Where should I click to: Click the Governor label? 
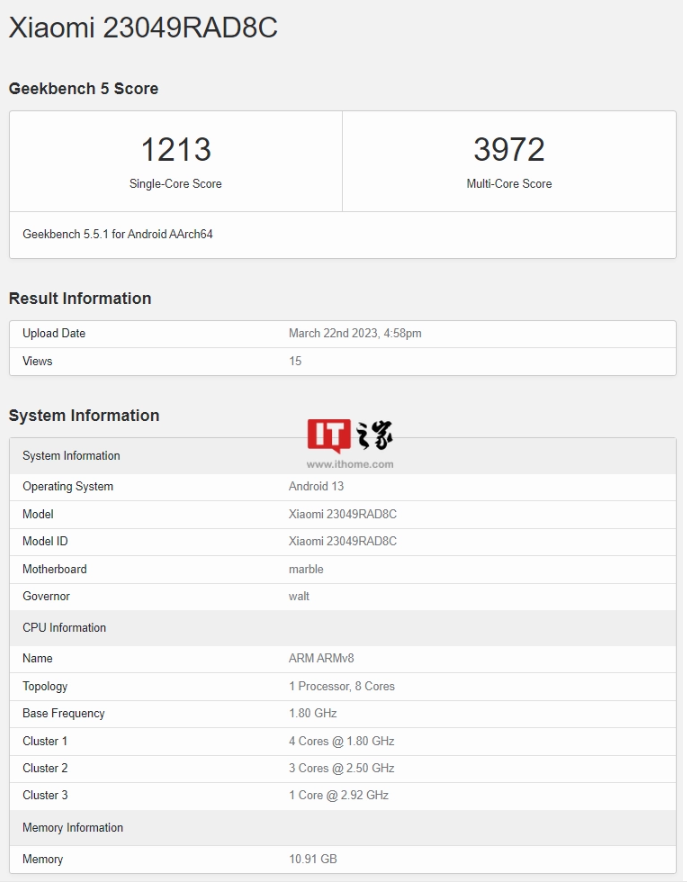tap(46, 596)
